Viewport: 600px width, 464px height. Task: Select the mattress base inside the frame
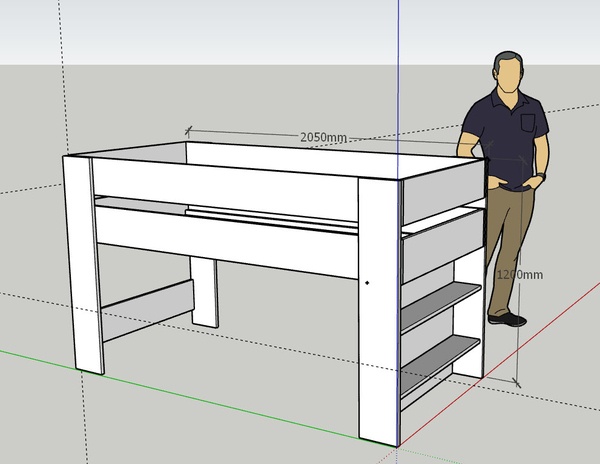pyautogui.click(x=270, y=215)
